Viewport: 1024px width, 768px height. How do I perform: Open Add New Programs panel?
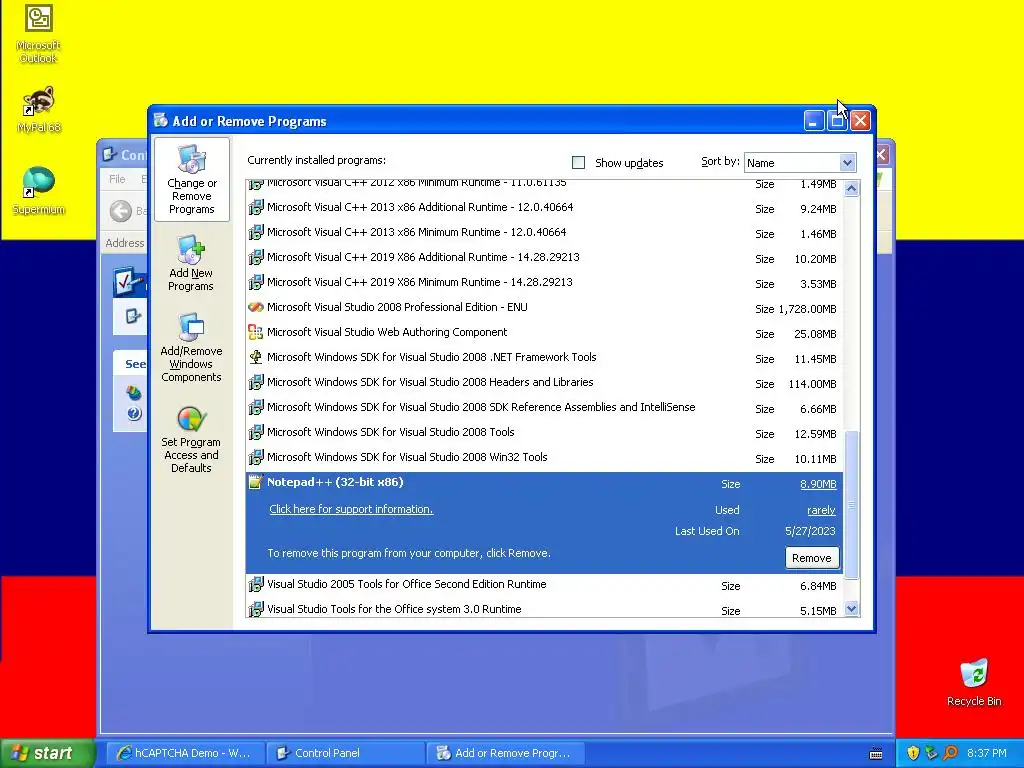pyautogui.click(x=191, y=263)
